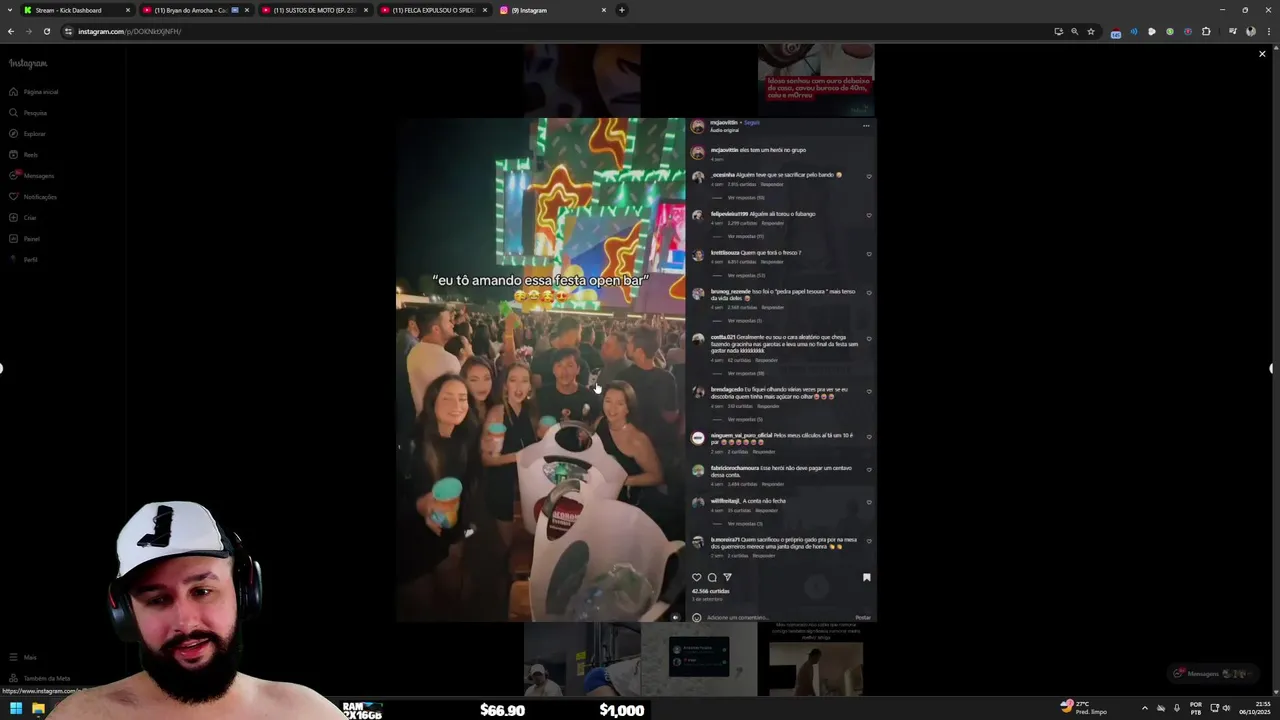The image size is (1280, 720).
Task: Expand replies under willfreitasjl_'s comment
Action: (x=745, y=523)
